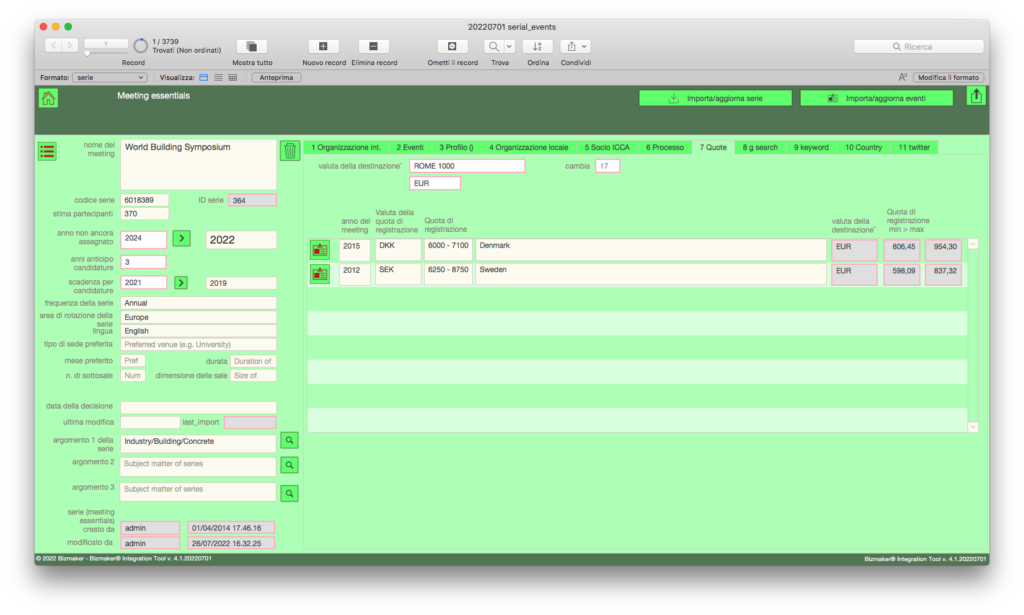
Task: Click the codice serie field
Action: coord(144,200)
